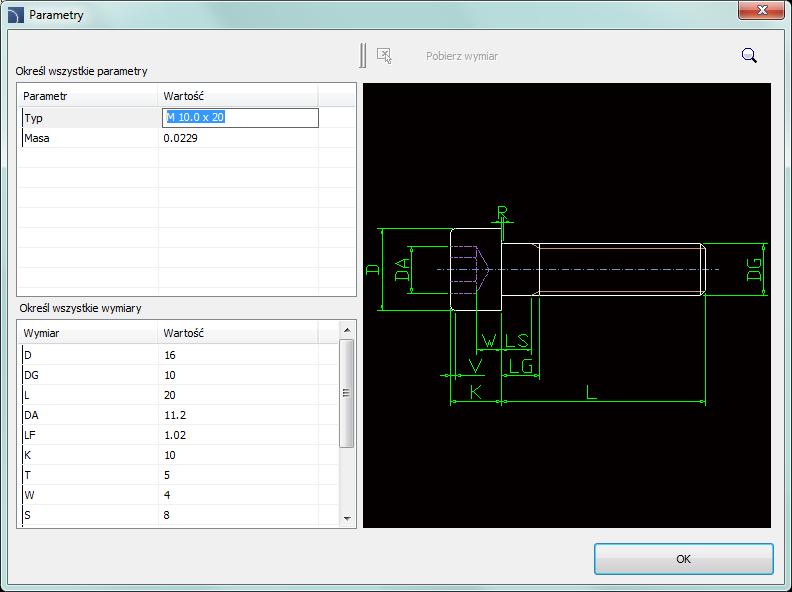Click the W row label in dimensions
Image resolution: width=792 pixels, height=592 pixels.
pos(29,495)
